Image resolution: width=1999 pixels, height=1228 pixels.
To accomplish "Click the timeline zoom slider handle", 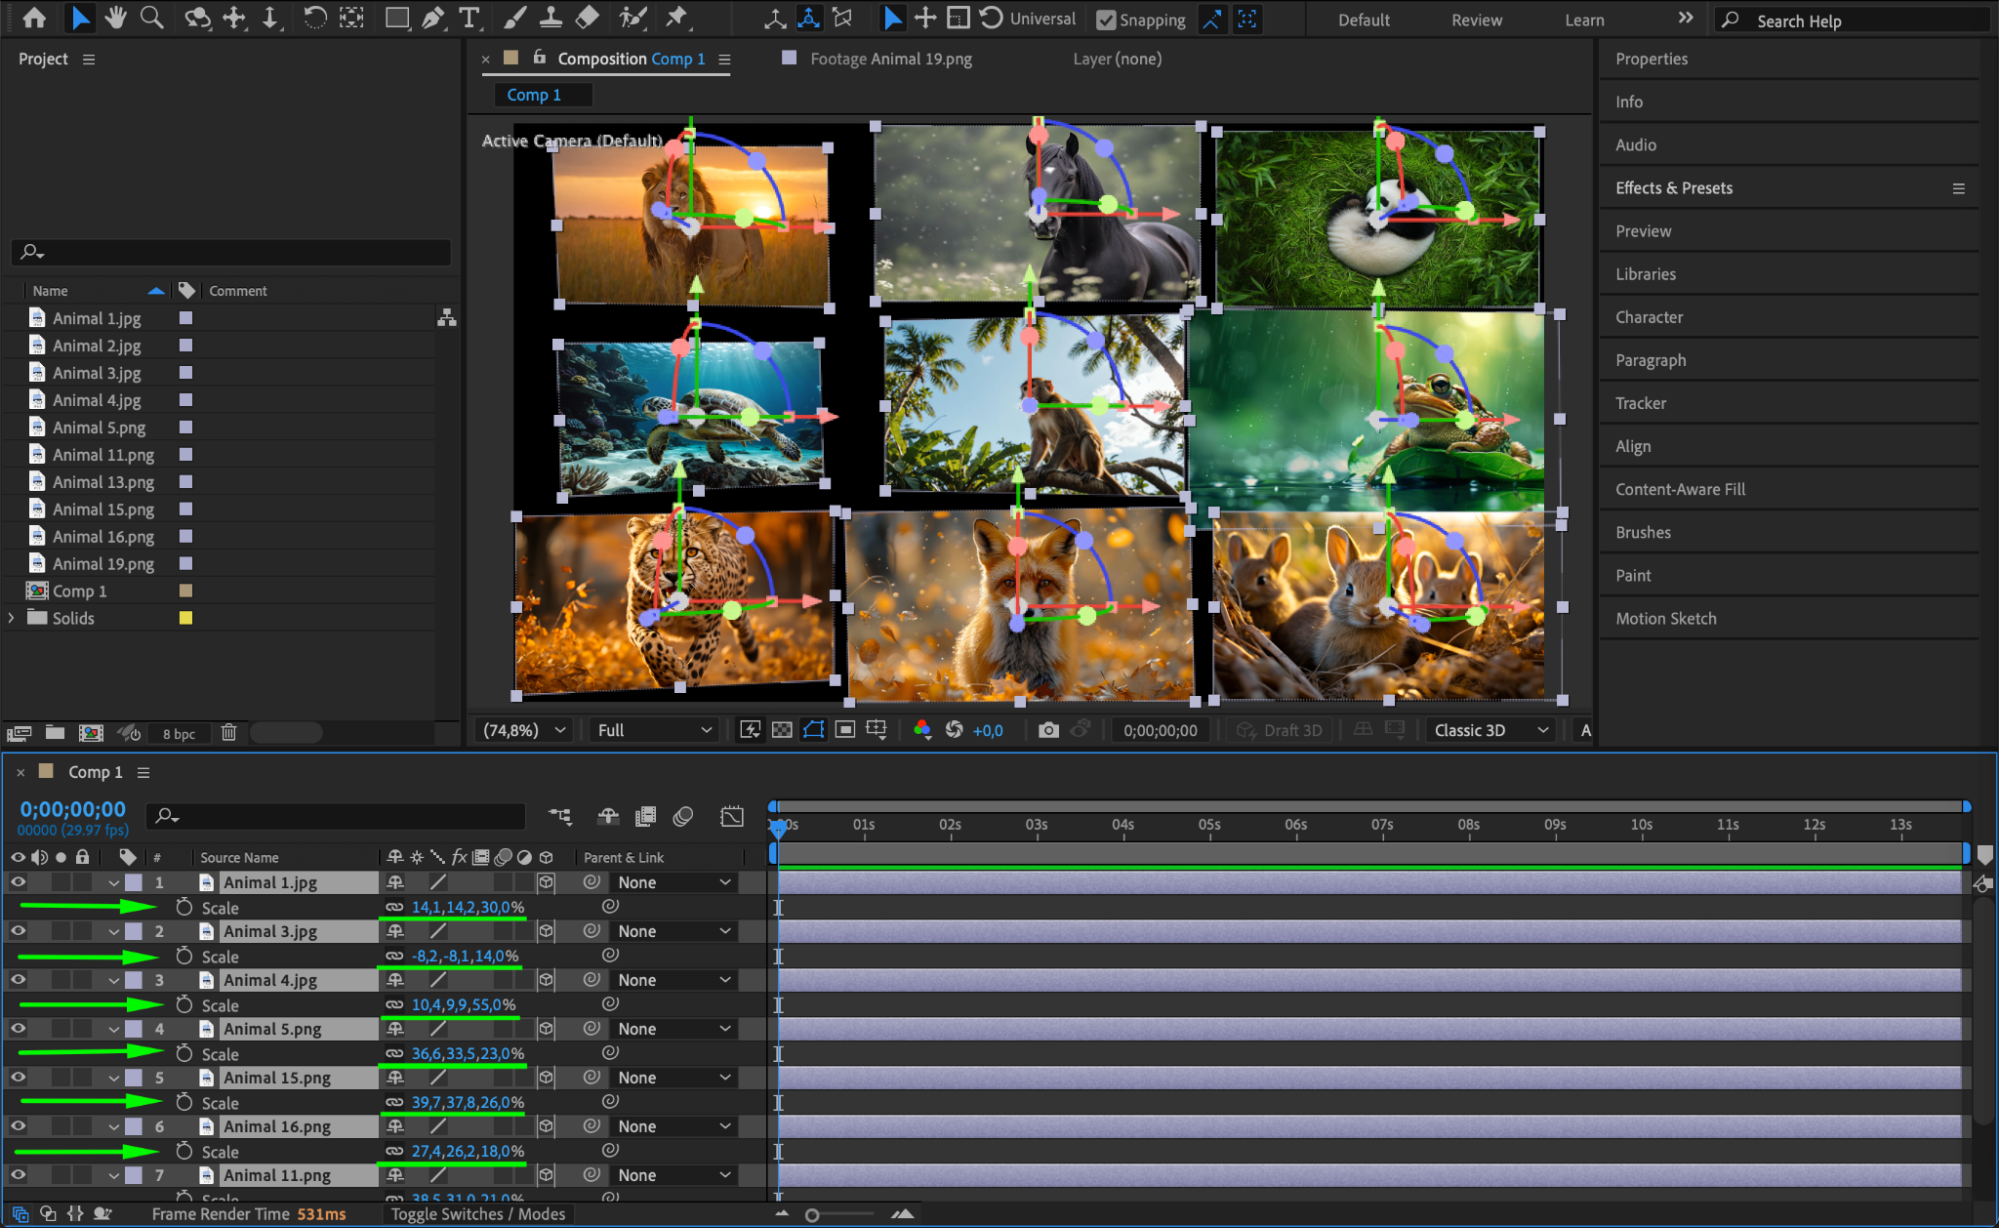I will click(x=812, y=1215).
